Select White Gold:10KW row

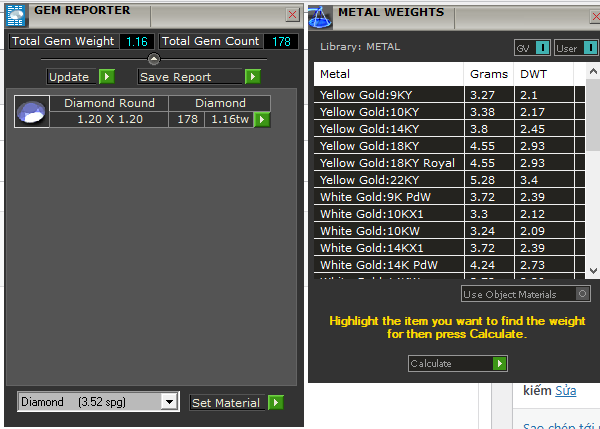click(x=390, y=230)
